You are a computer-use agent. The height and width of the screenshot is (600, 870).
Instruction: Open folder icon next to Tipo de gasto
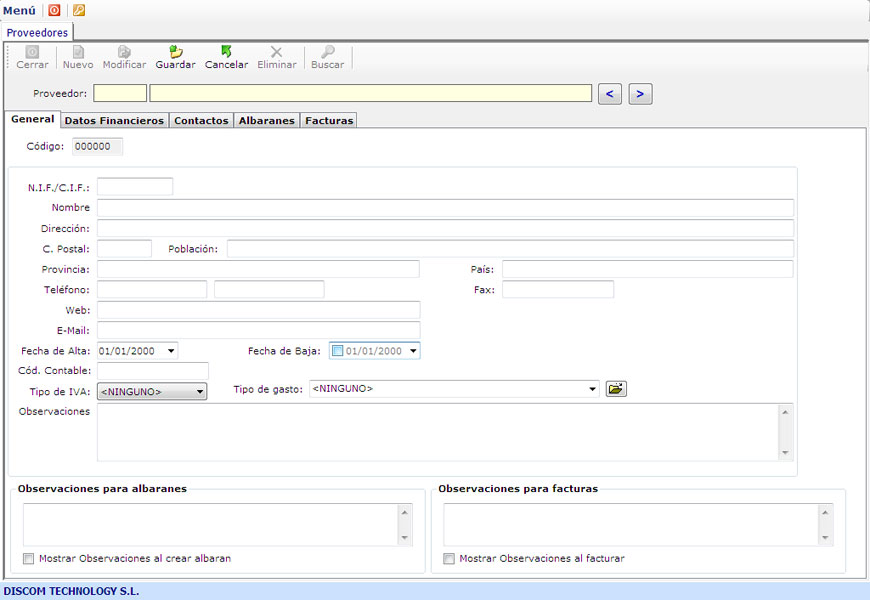click(617, 388)
